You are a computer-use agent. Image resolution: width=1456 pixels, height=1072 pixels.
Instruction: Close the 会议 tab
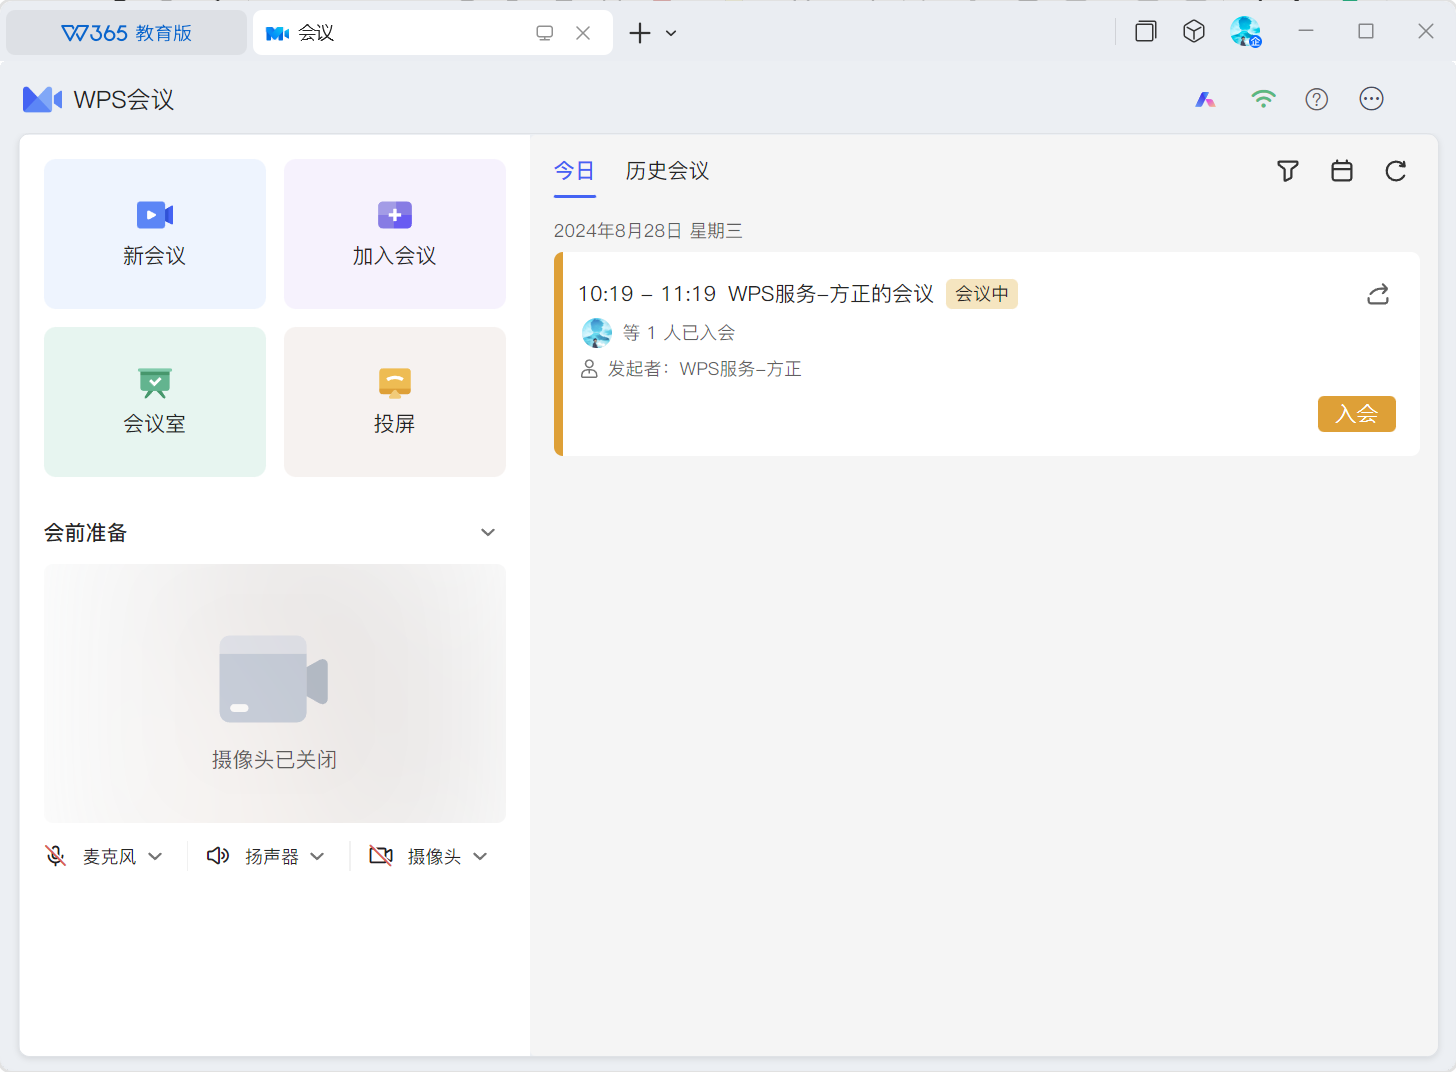pos(583,33)
